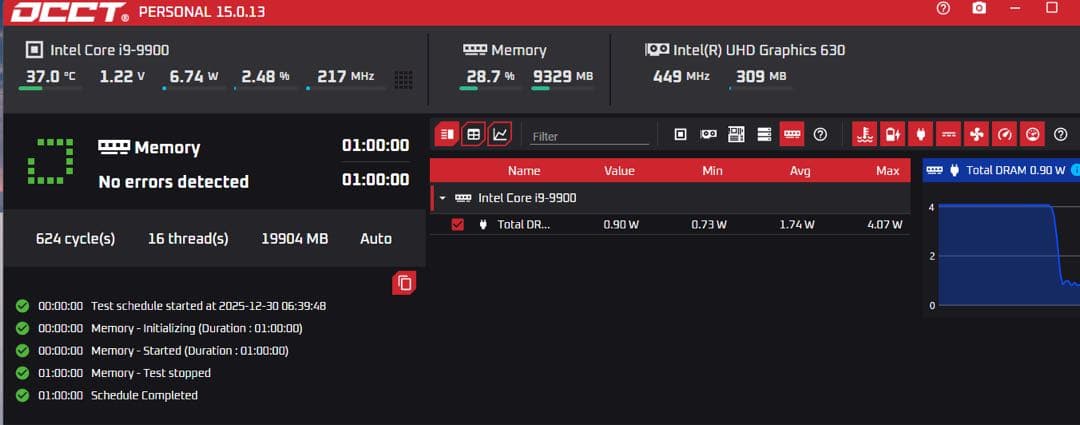Click the info icon on graph header
Viewport: 1080px width, 425px height.
(x=1075, y=170)
